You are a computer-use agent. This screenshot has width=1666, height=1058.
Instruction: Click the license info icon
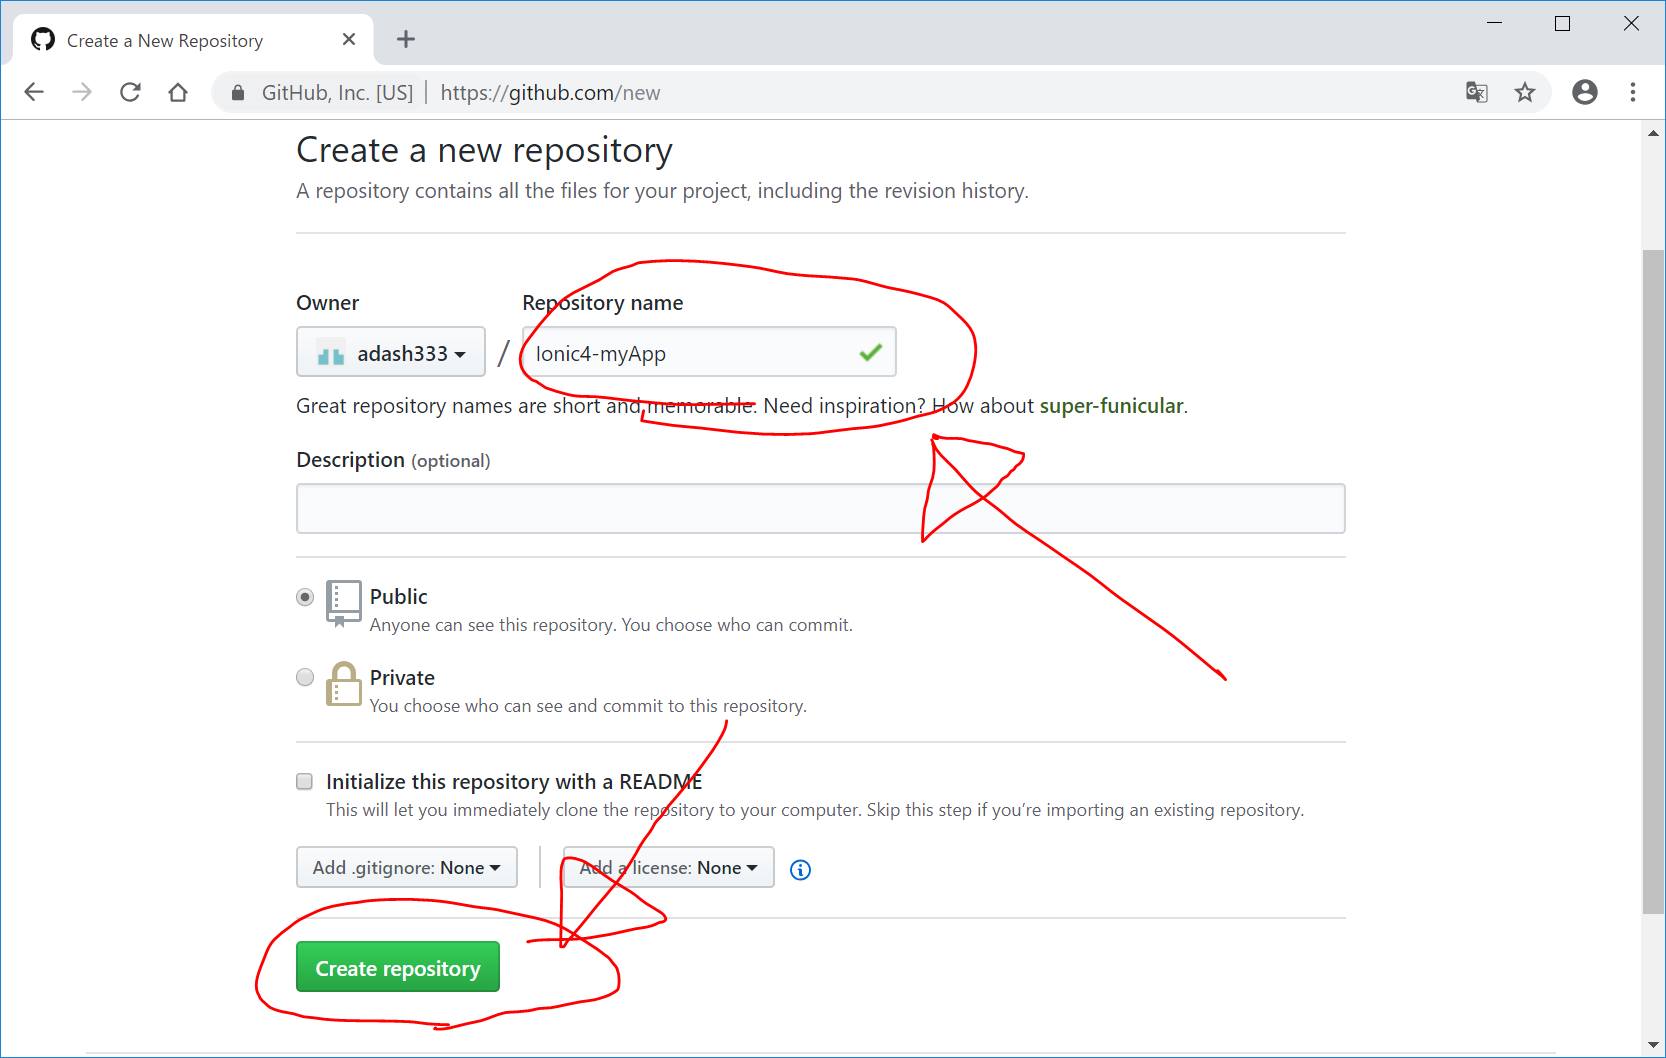800,870
